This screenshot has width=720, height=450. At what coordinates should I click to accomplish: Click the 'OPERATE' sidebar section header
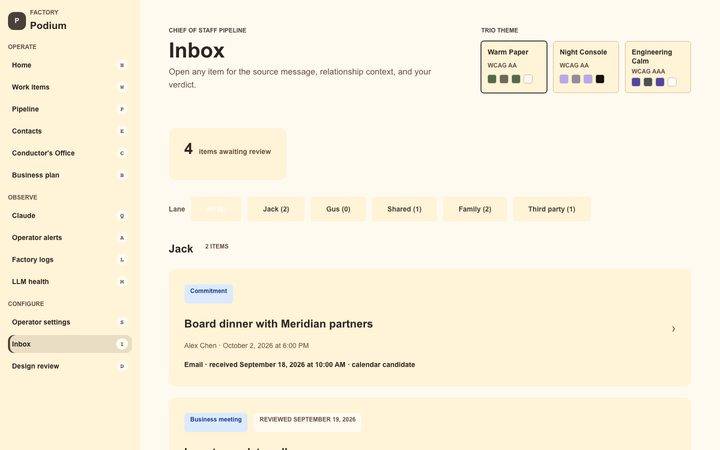point(22,47)
